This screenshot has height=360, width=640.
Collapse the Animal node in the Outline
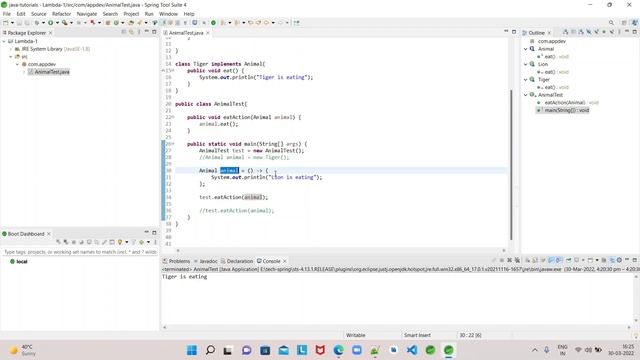[526, 49]
